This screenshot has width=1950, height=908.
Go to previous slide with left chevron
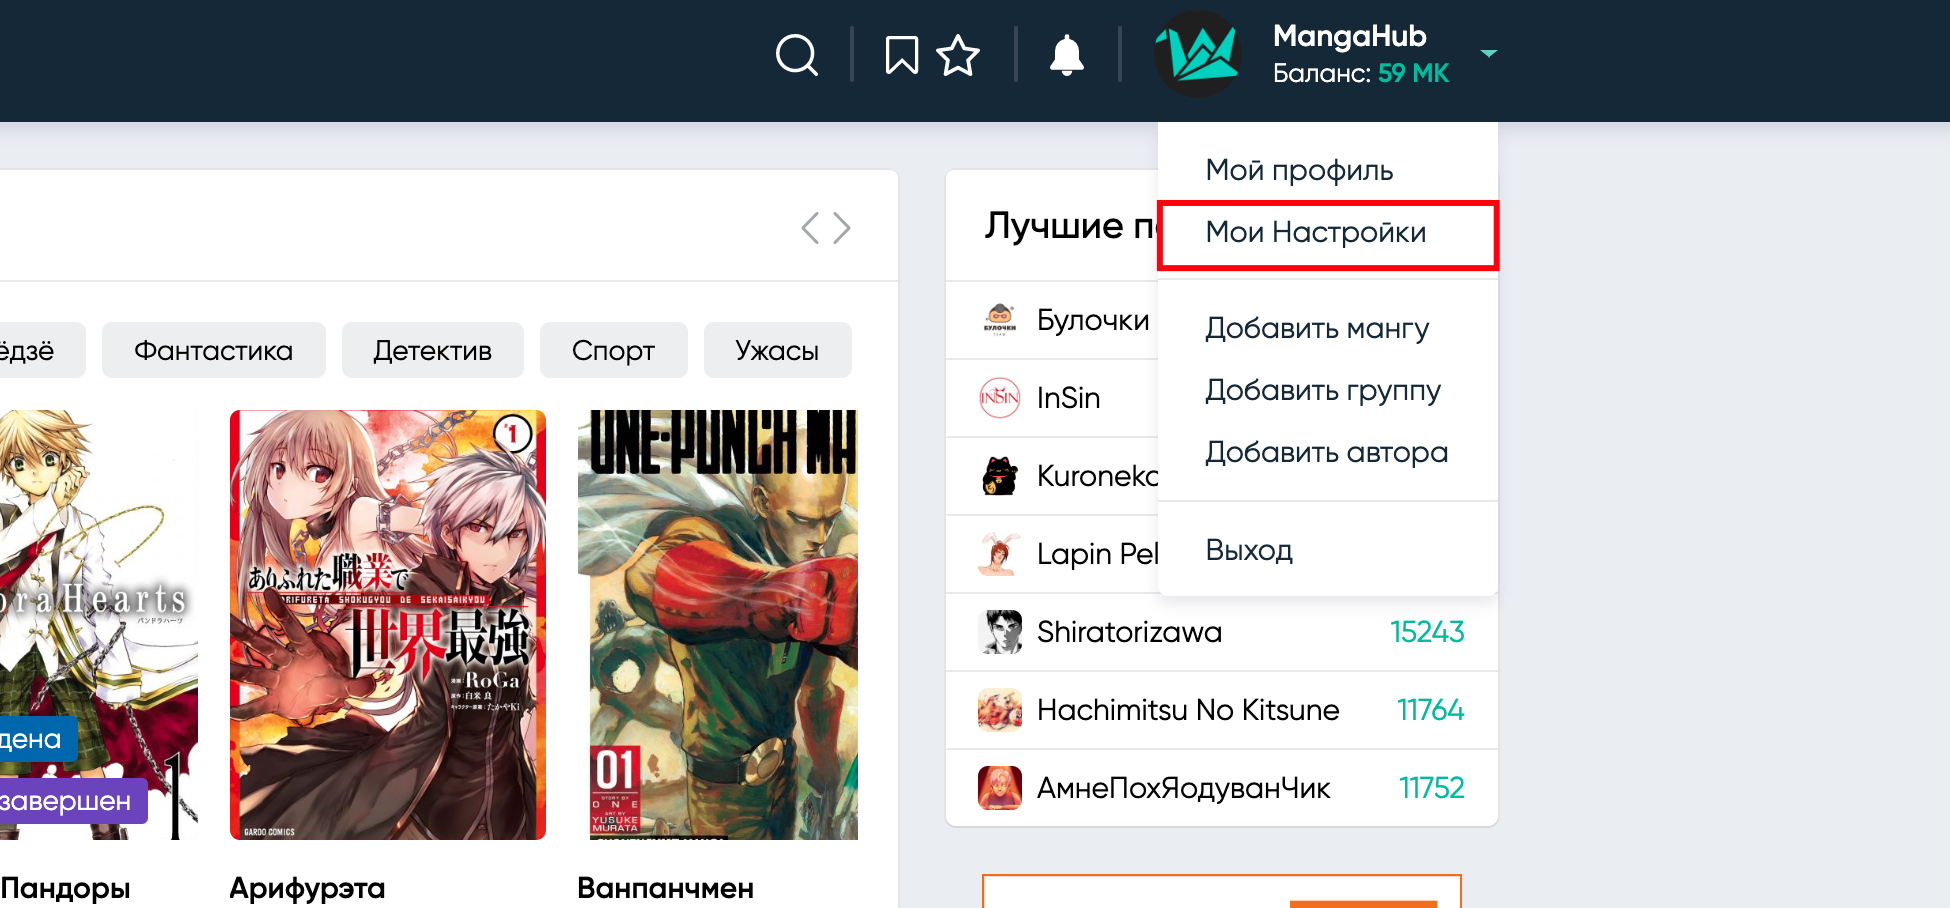tap(810, 228)
